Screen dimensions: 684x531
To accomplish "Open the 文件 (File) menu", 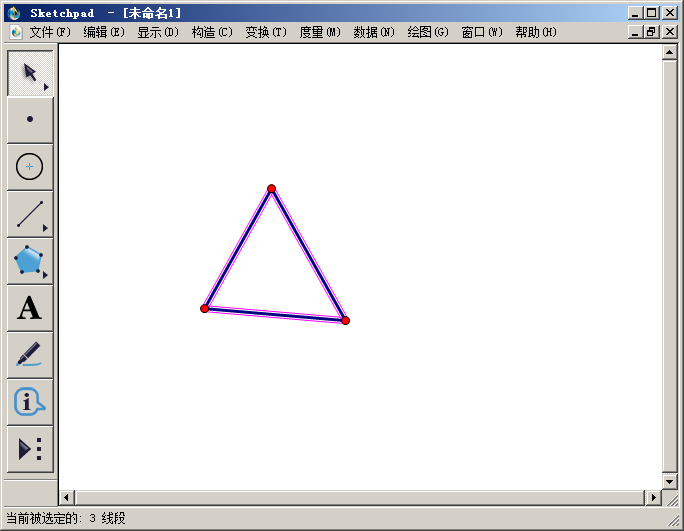I will coord(50,32).
